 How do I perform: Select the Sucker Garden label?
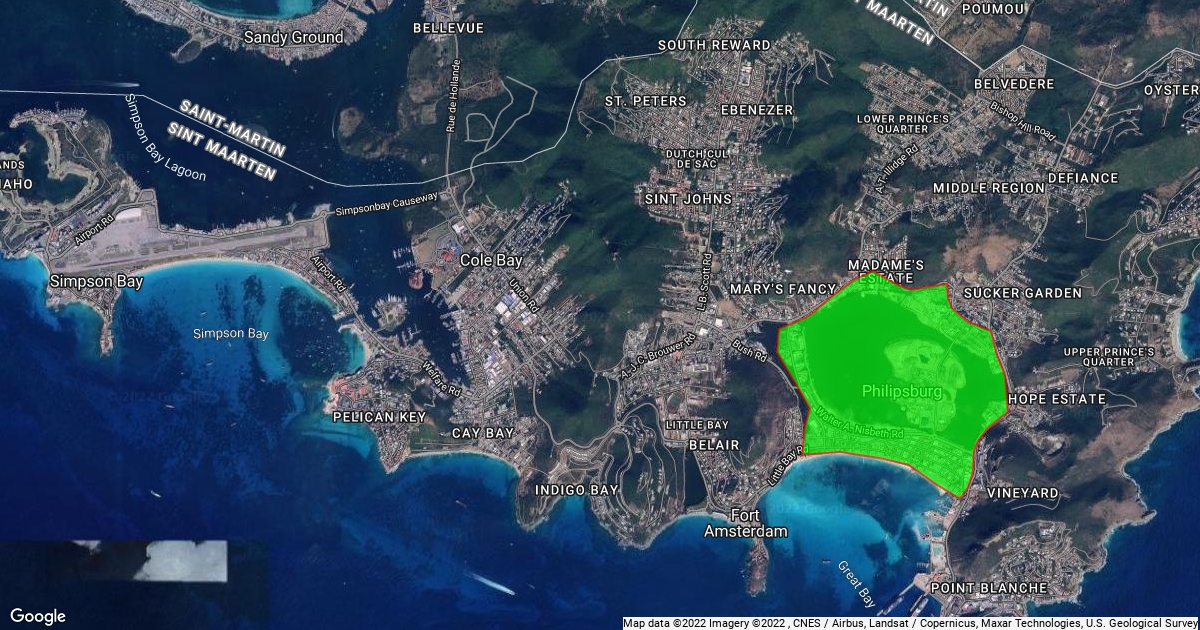tap(1022, 293)
